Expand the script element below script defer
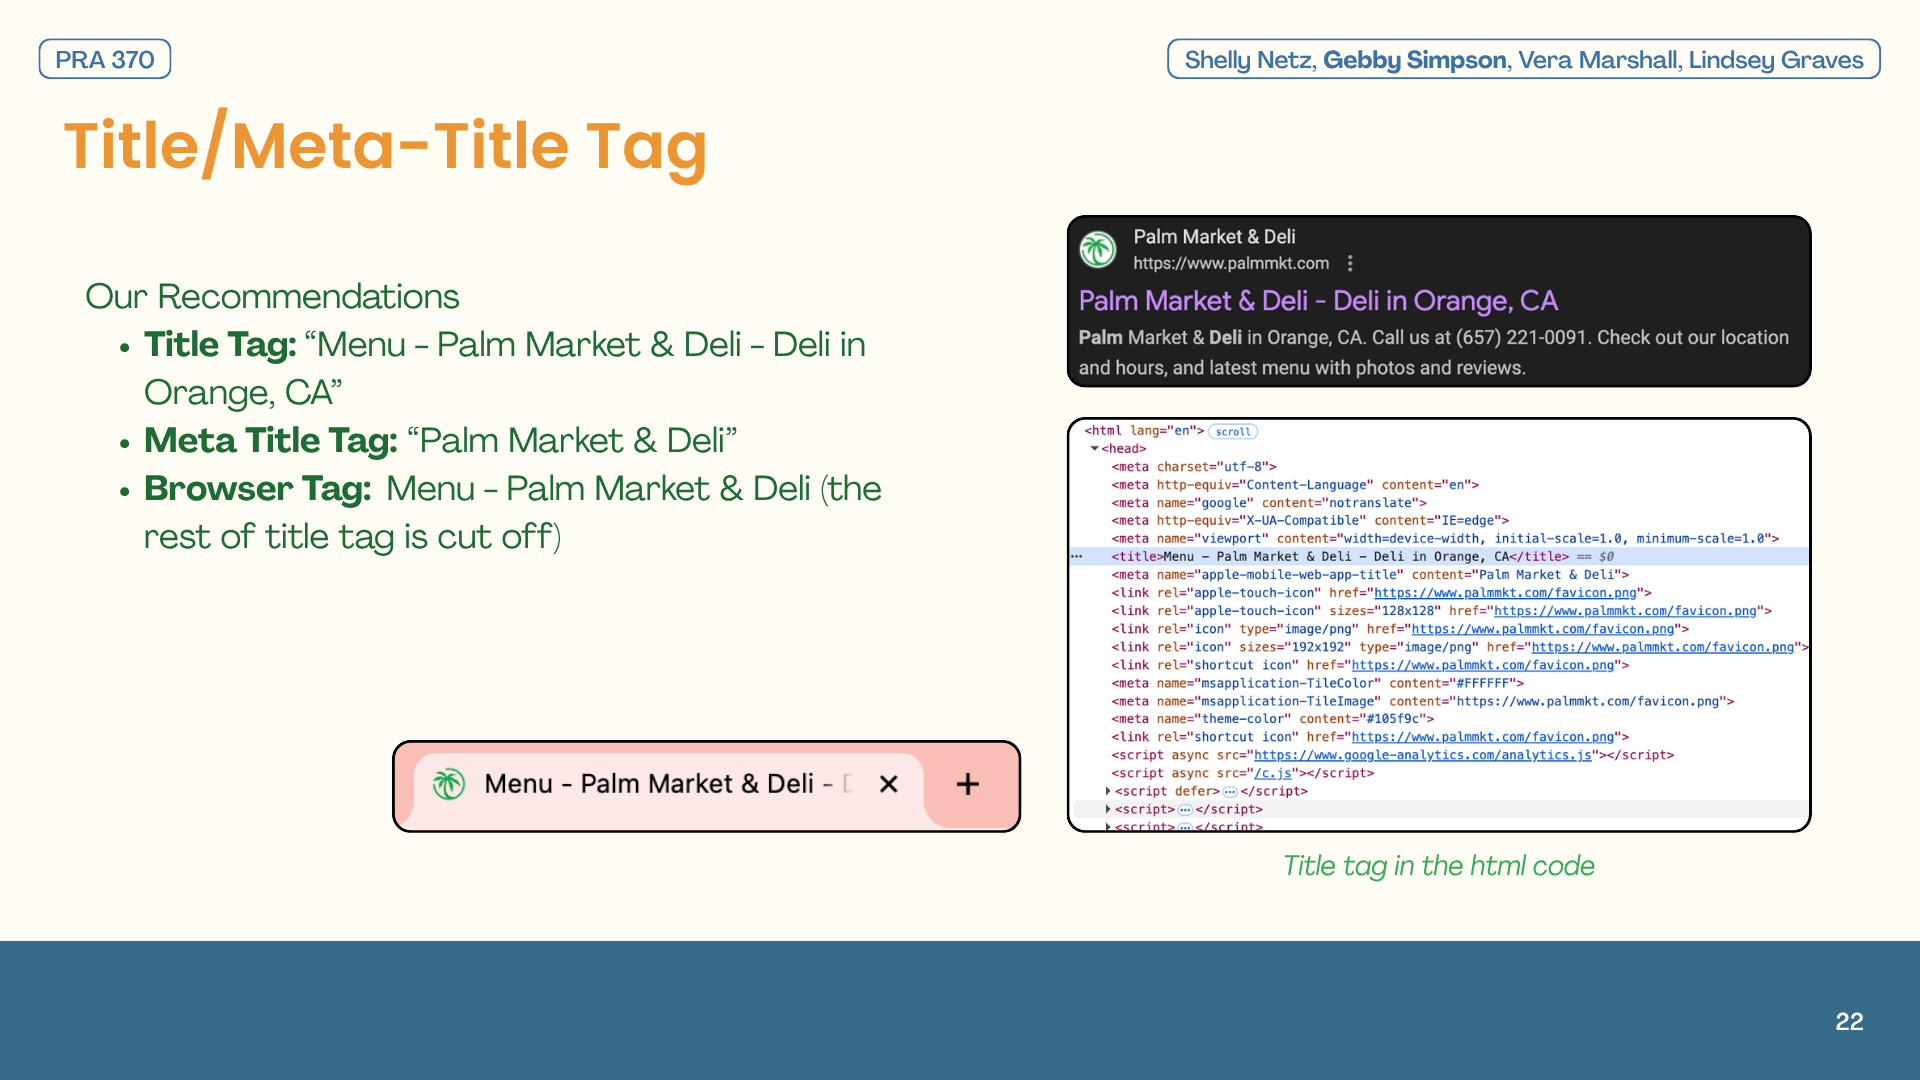The height and width of the screenshot is (1080, 1920). point(1108,809)
